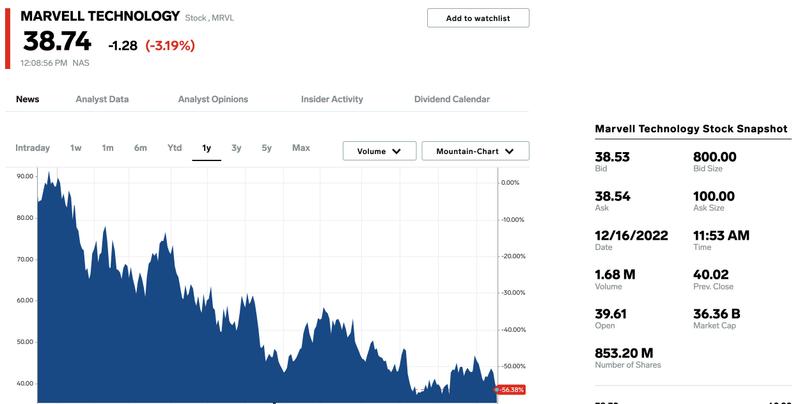Switch the chart to 3y range
This screenshot has height=404, width=800.
click(236, 148)
